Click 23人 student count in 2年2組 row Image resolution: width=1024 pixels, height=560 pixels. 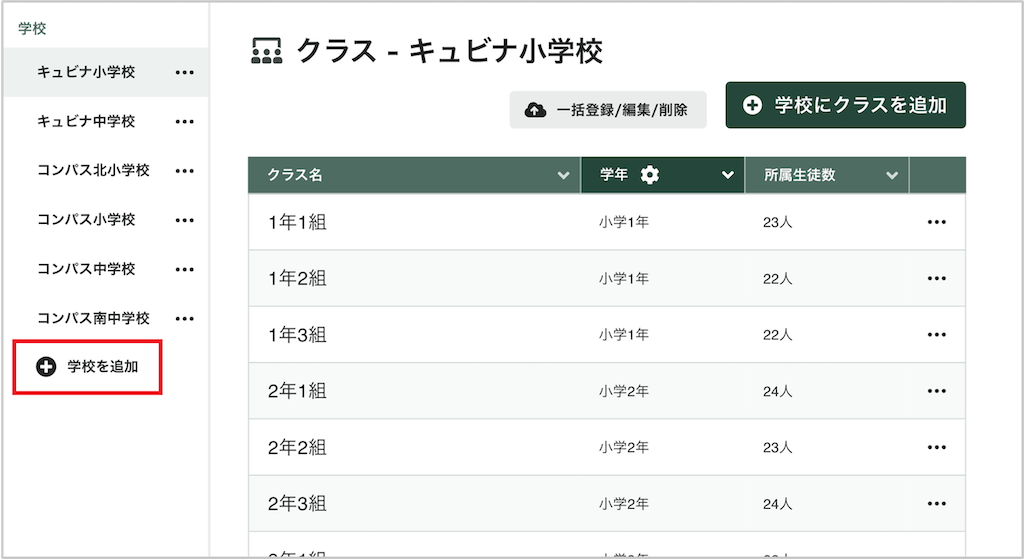click(777, 448)
